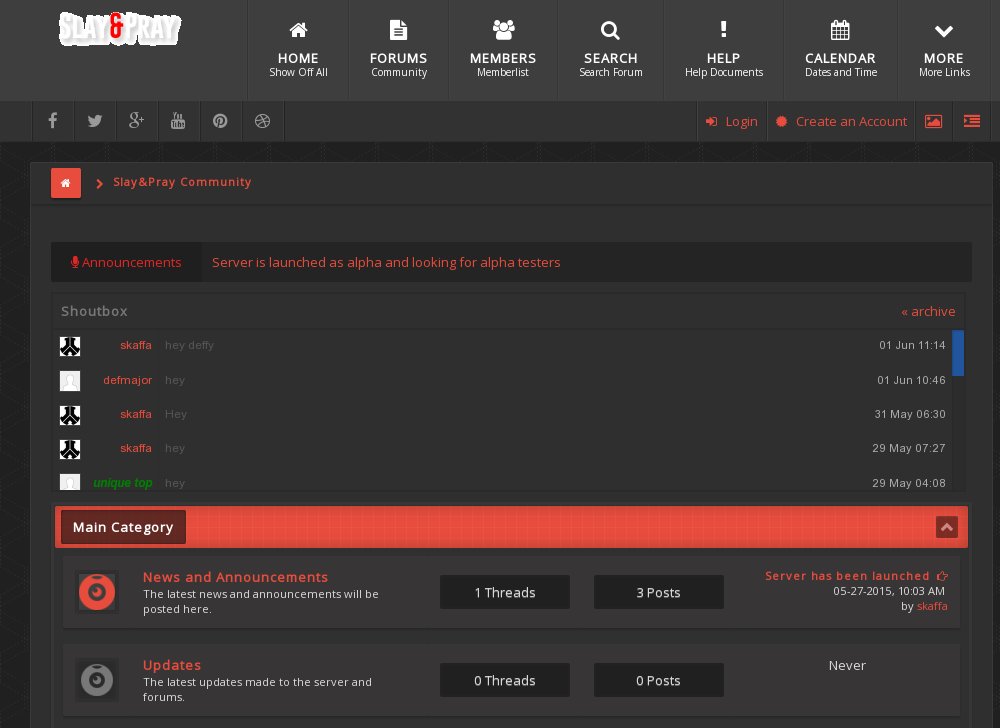Open the Forums menu item
The height and width of the screenshot is (728, 1000).
(x=398, y=50)
